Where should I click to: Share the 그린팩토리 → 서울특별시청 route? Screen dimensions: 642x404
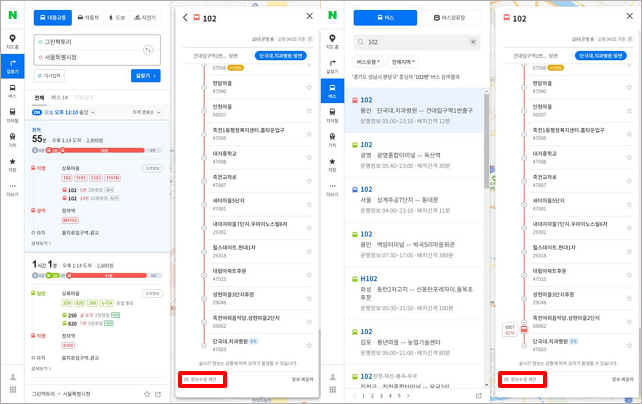click(158, 394)
